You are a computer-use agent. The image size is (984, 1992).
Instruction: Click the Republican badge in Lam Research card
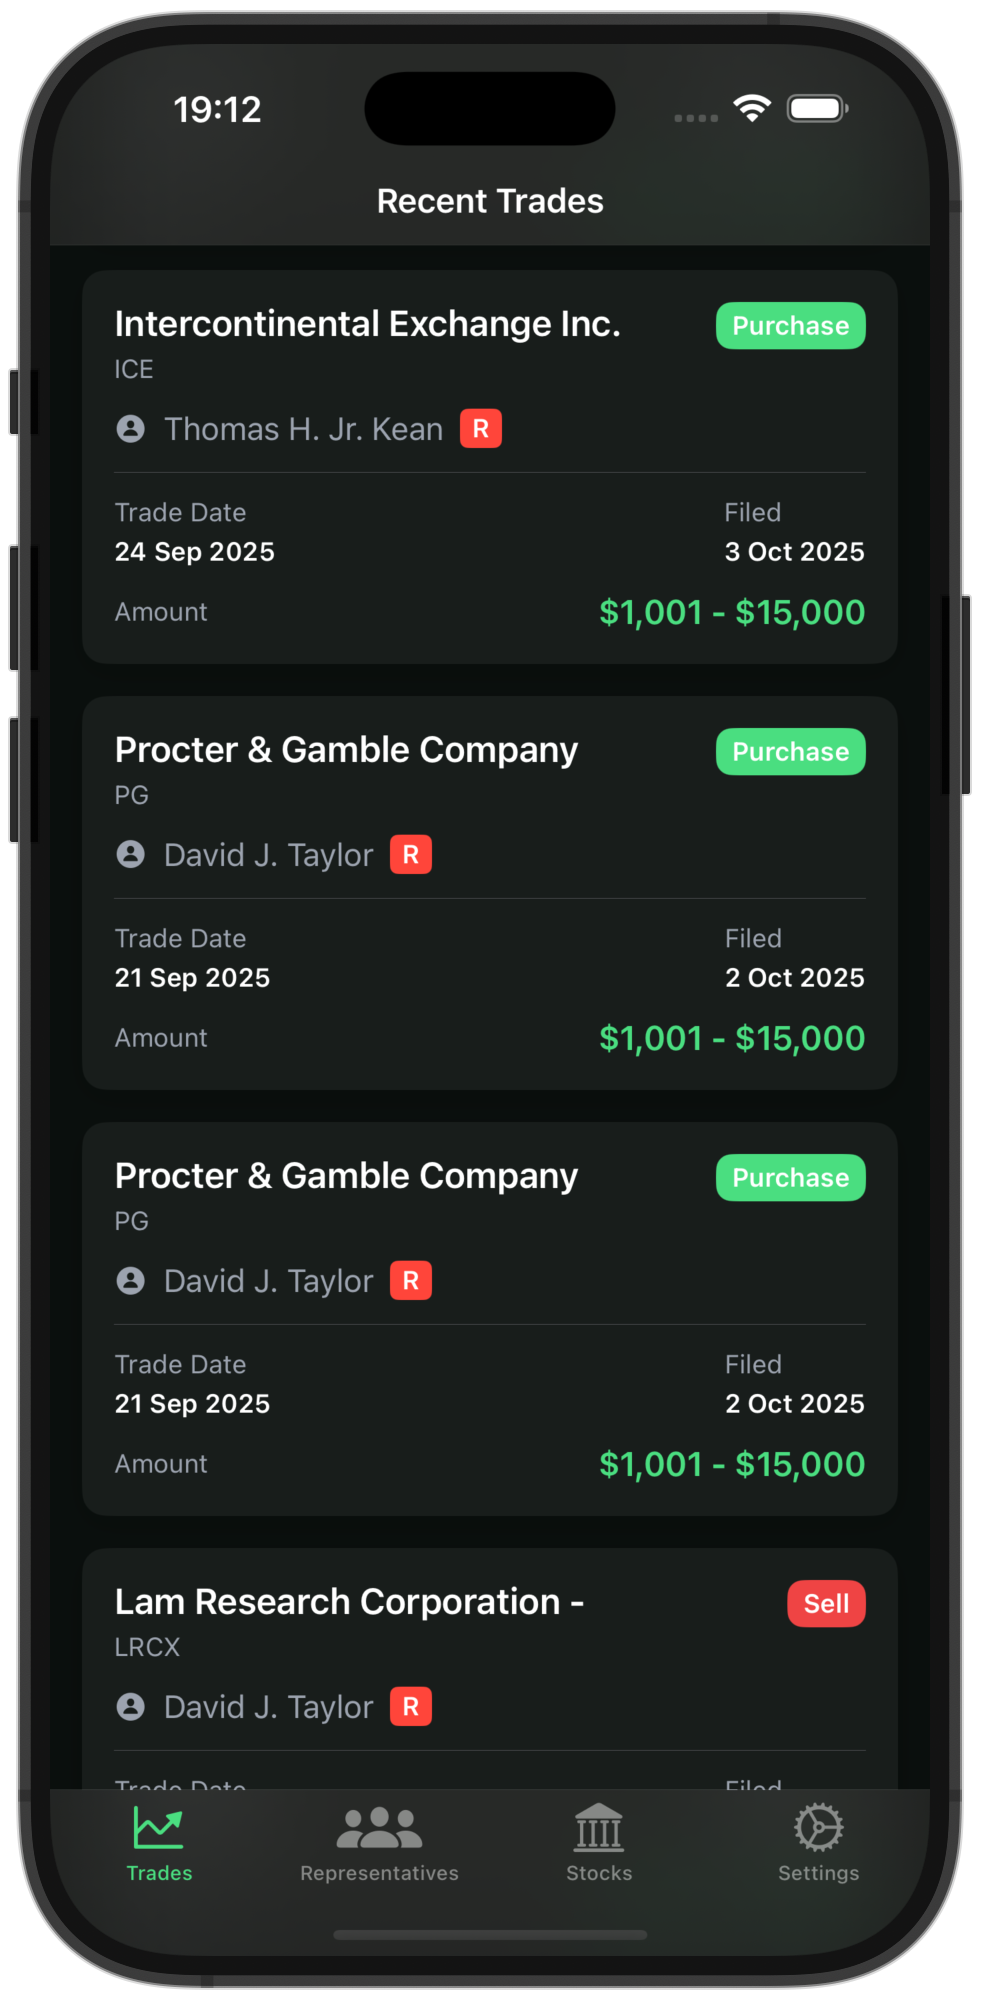pos(410,1707)
